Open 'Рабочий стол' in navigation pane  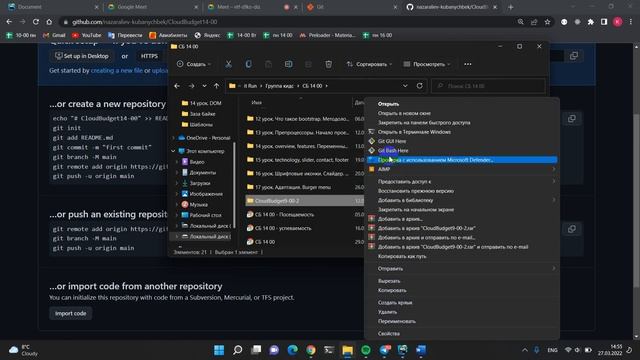206,215
